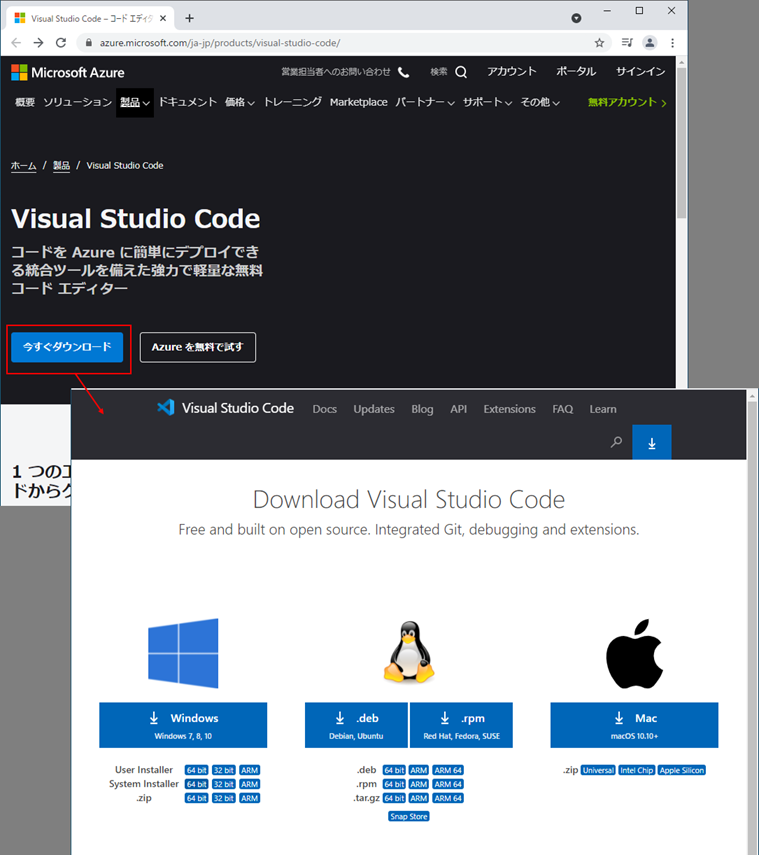Open ソリューション menu item

[x=77, y=103]
